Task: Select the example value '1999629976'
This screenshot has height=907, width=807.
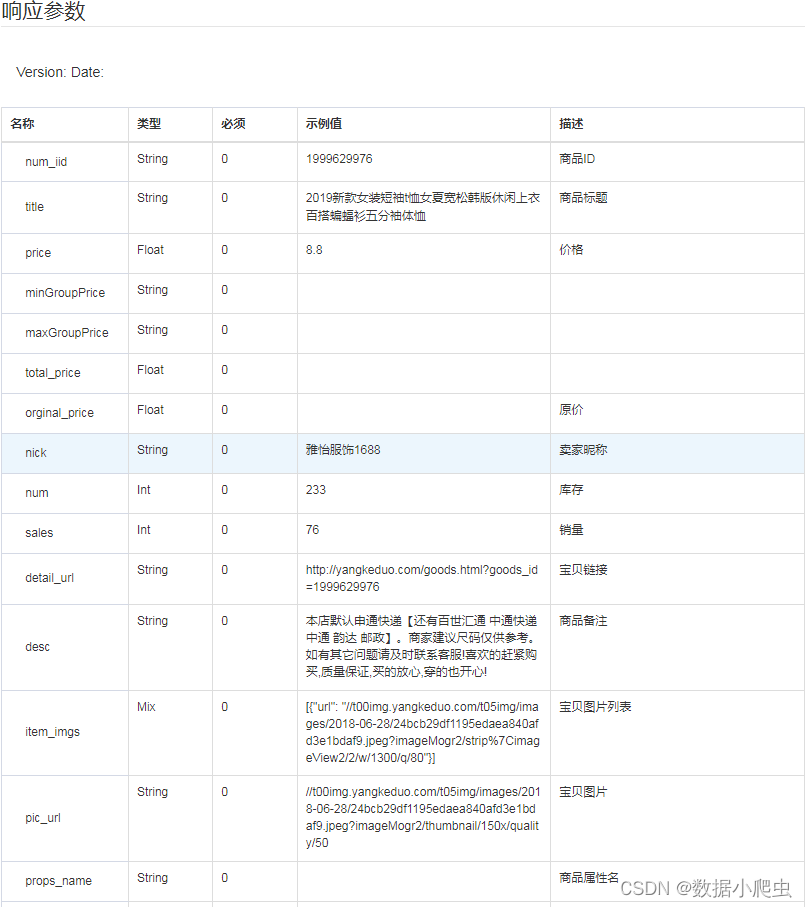Action: [x=340, y=159]
